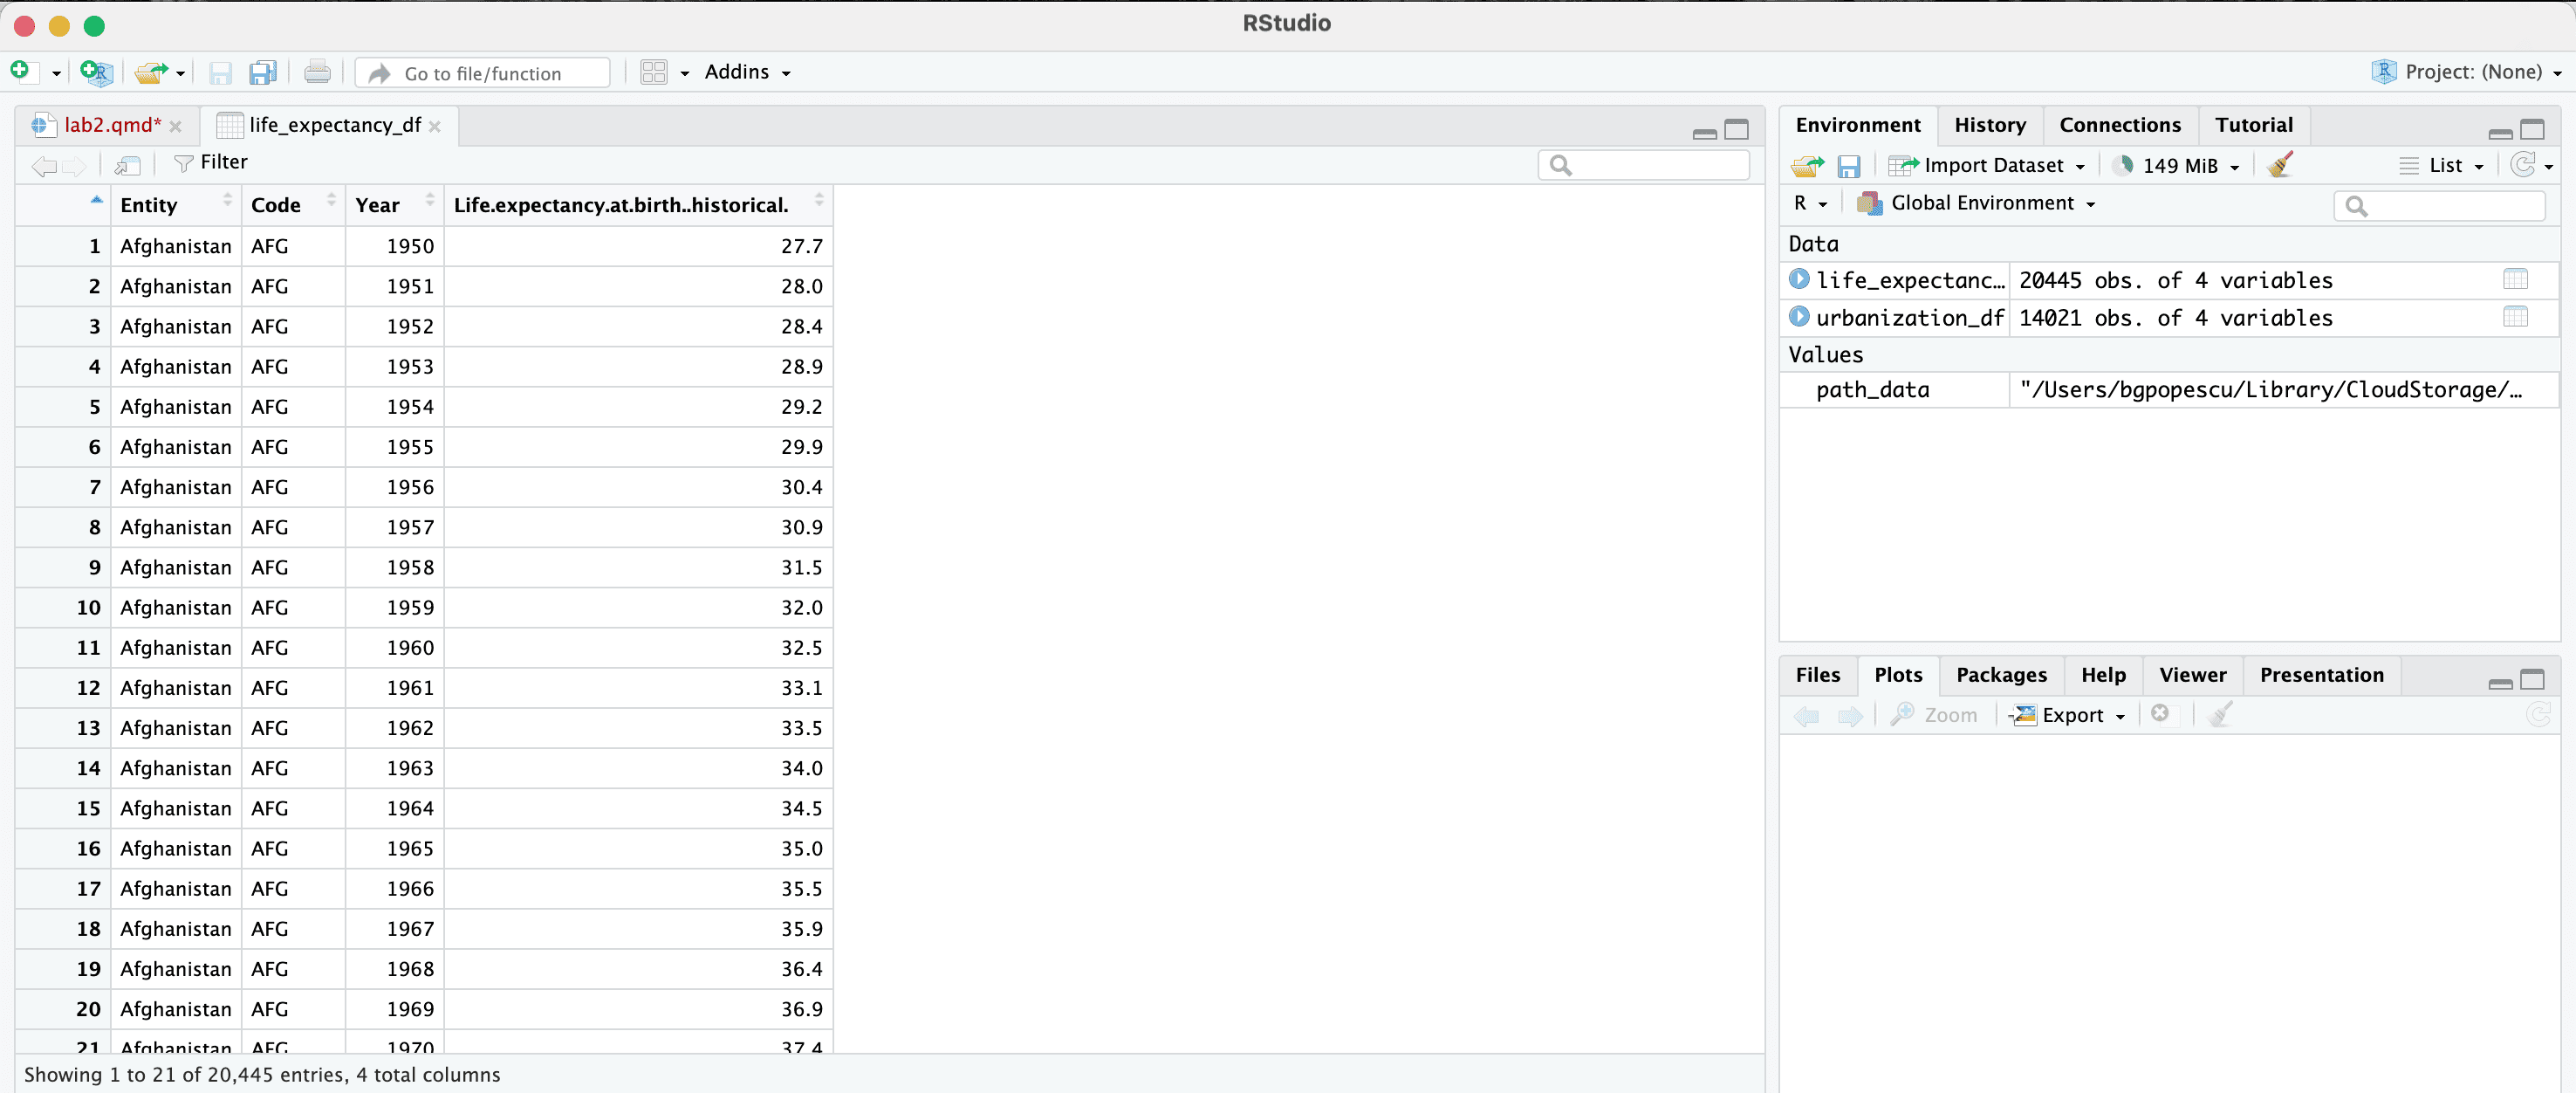The image size is (2576, 1093).
Task: Switch to the History tab
Action: [x=1989, y=125]
